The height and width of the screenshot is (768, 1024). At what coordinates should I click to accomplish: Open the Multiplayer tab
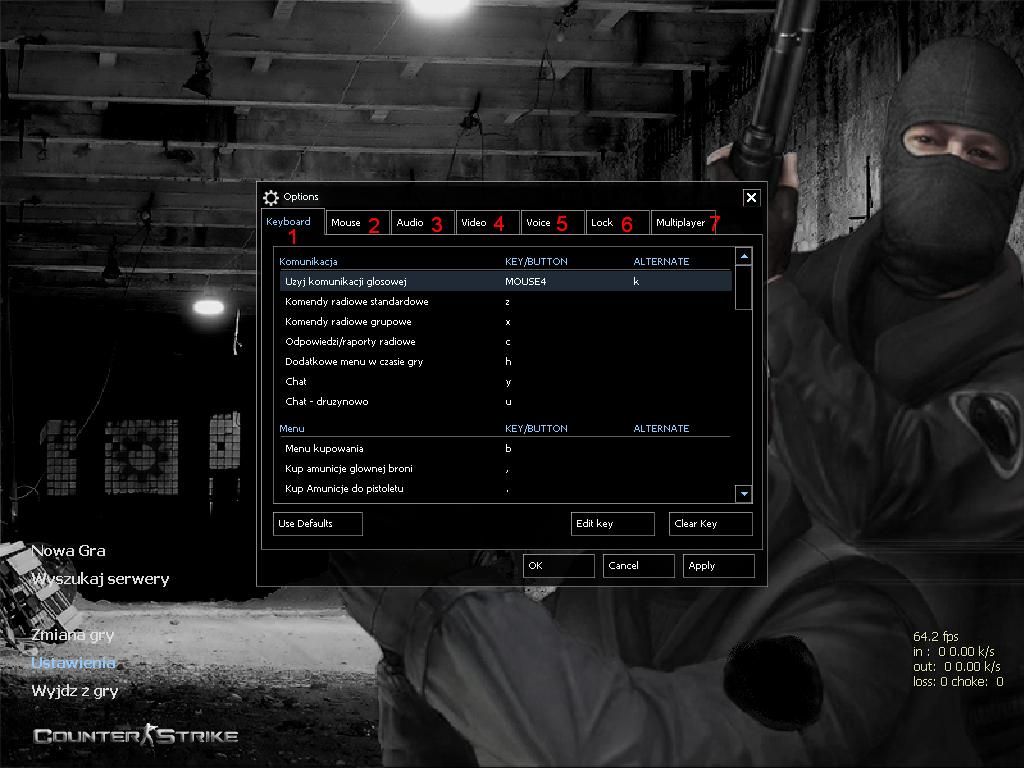683,223
